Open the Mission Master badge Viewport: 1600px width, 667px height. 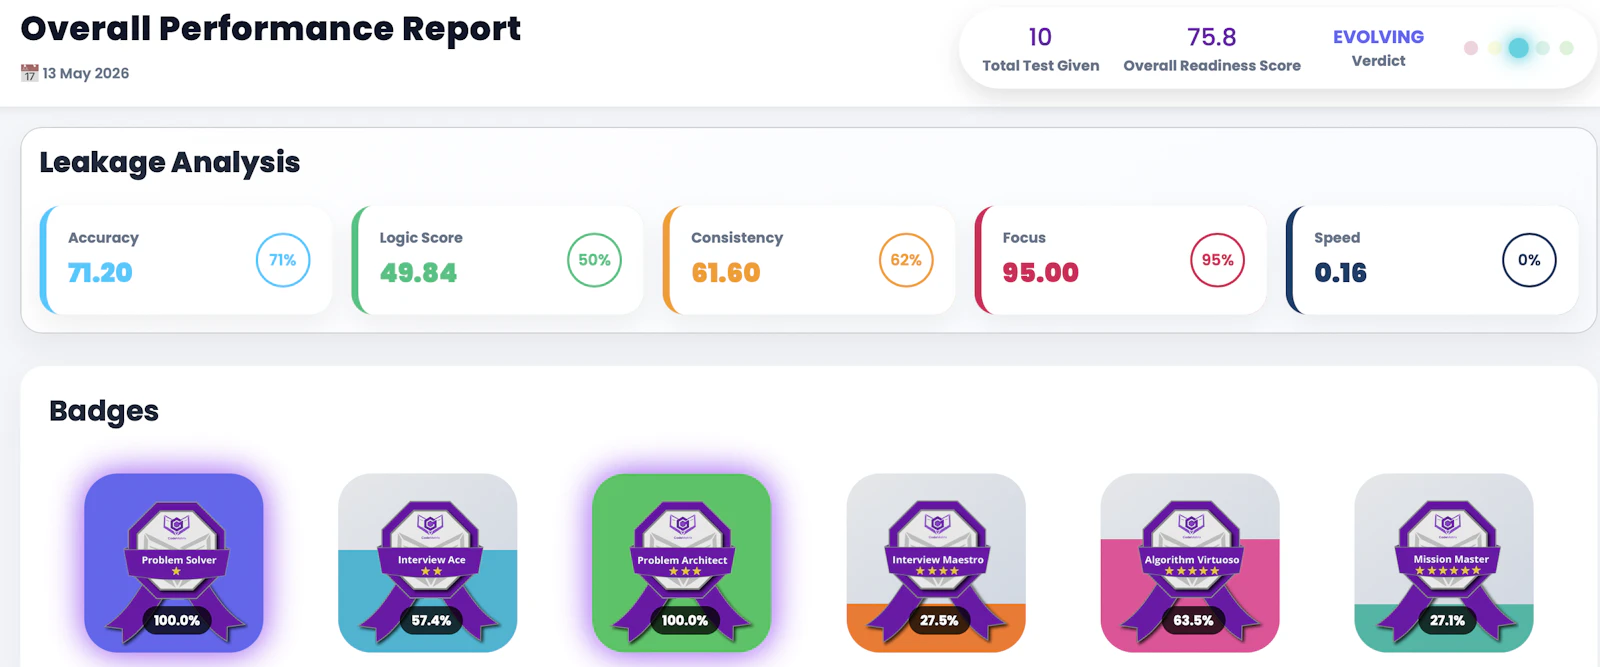click(1444, 562)
